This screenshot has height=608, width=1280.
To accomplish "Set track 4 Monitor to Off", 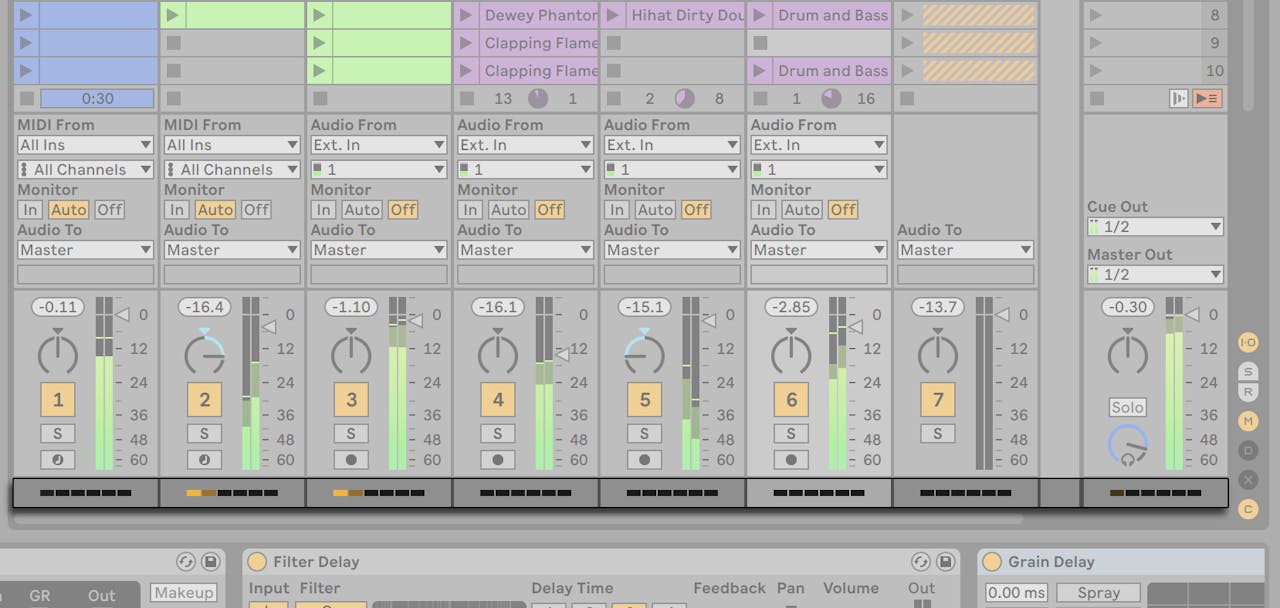I will (x=548, y=210).
